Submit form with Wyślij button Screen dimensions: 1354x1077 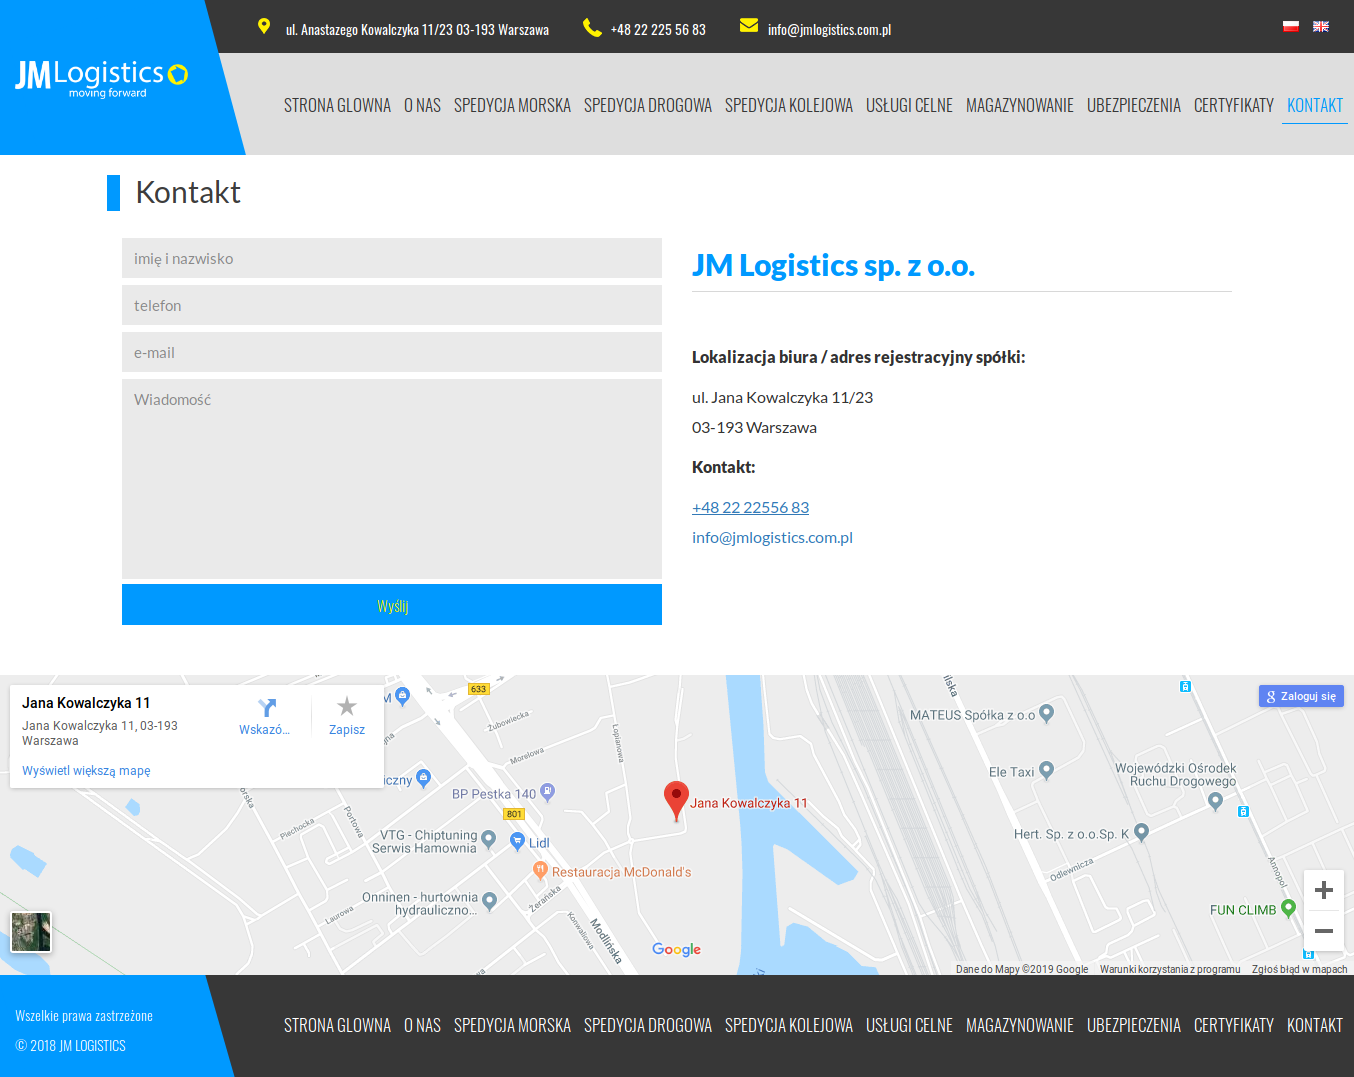click(392, 605)
